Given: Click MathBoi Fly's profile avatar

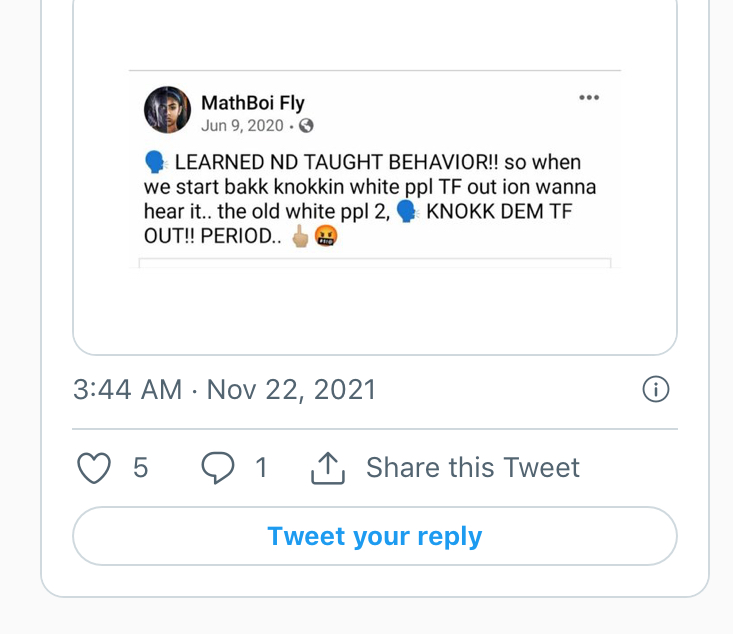Looking at the screenshot, I should [167, 110].
